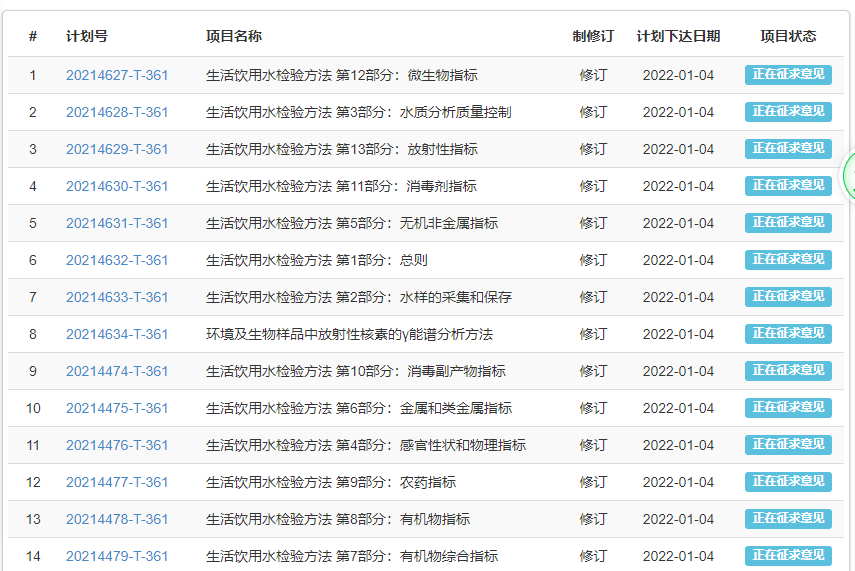Open plan link 20214629-T-361

point(117,149)
